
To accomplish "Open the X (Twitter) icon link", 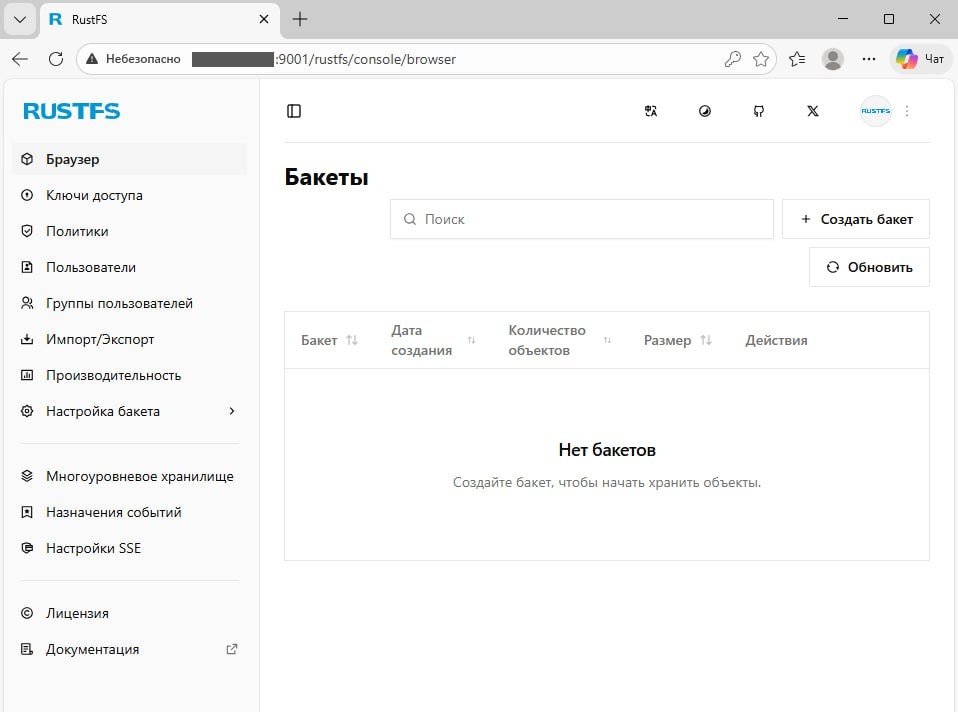I will click(x=813, y=111).
